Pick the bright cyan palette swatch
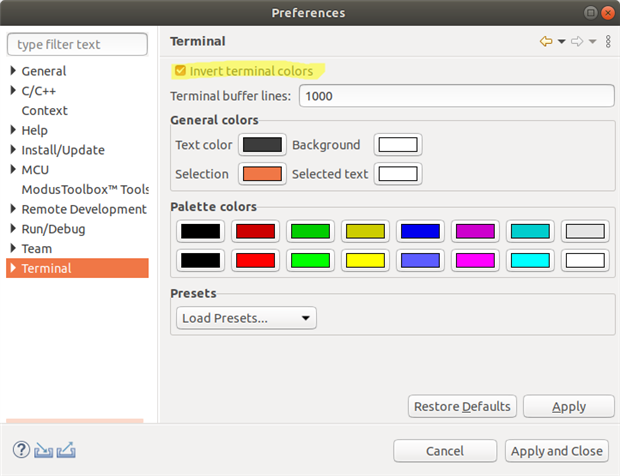 point(530,260)
